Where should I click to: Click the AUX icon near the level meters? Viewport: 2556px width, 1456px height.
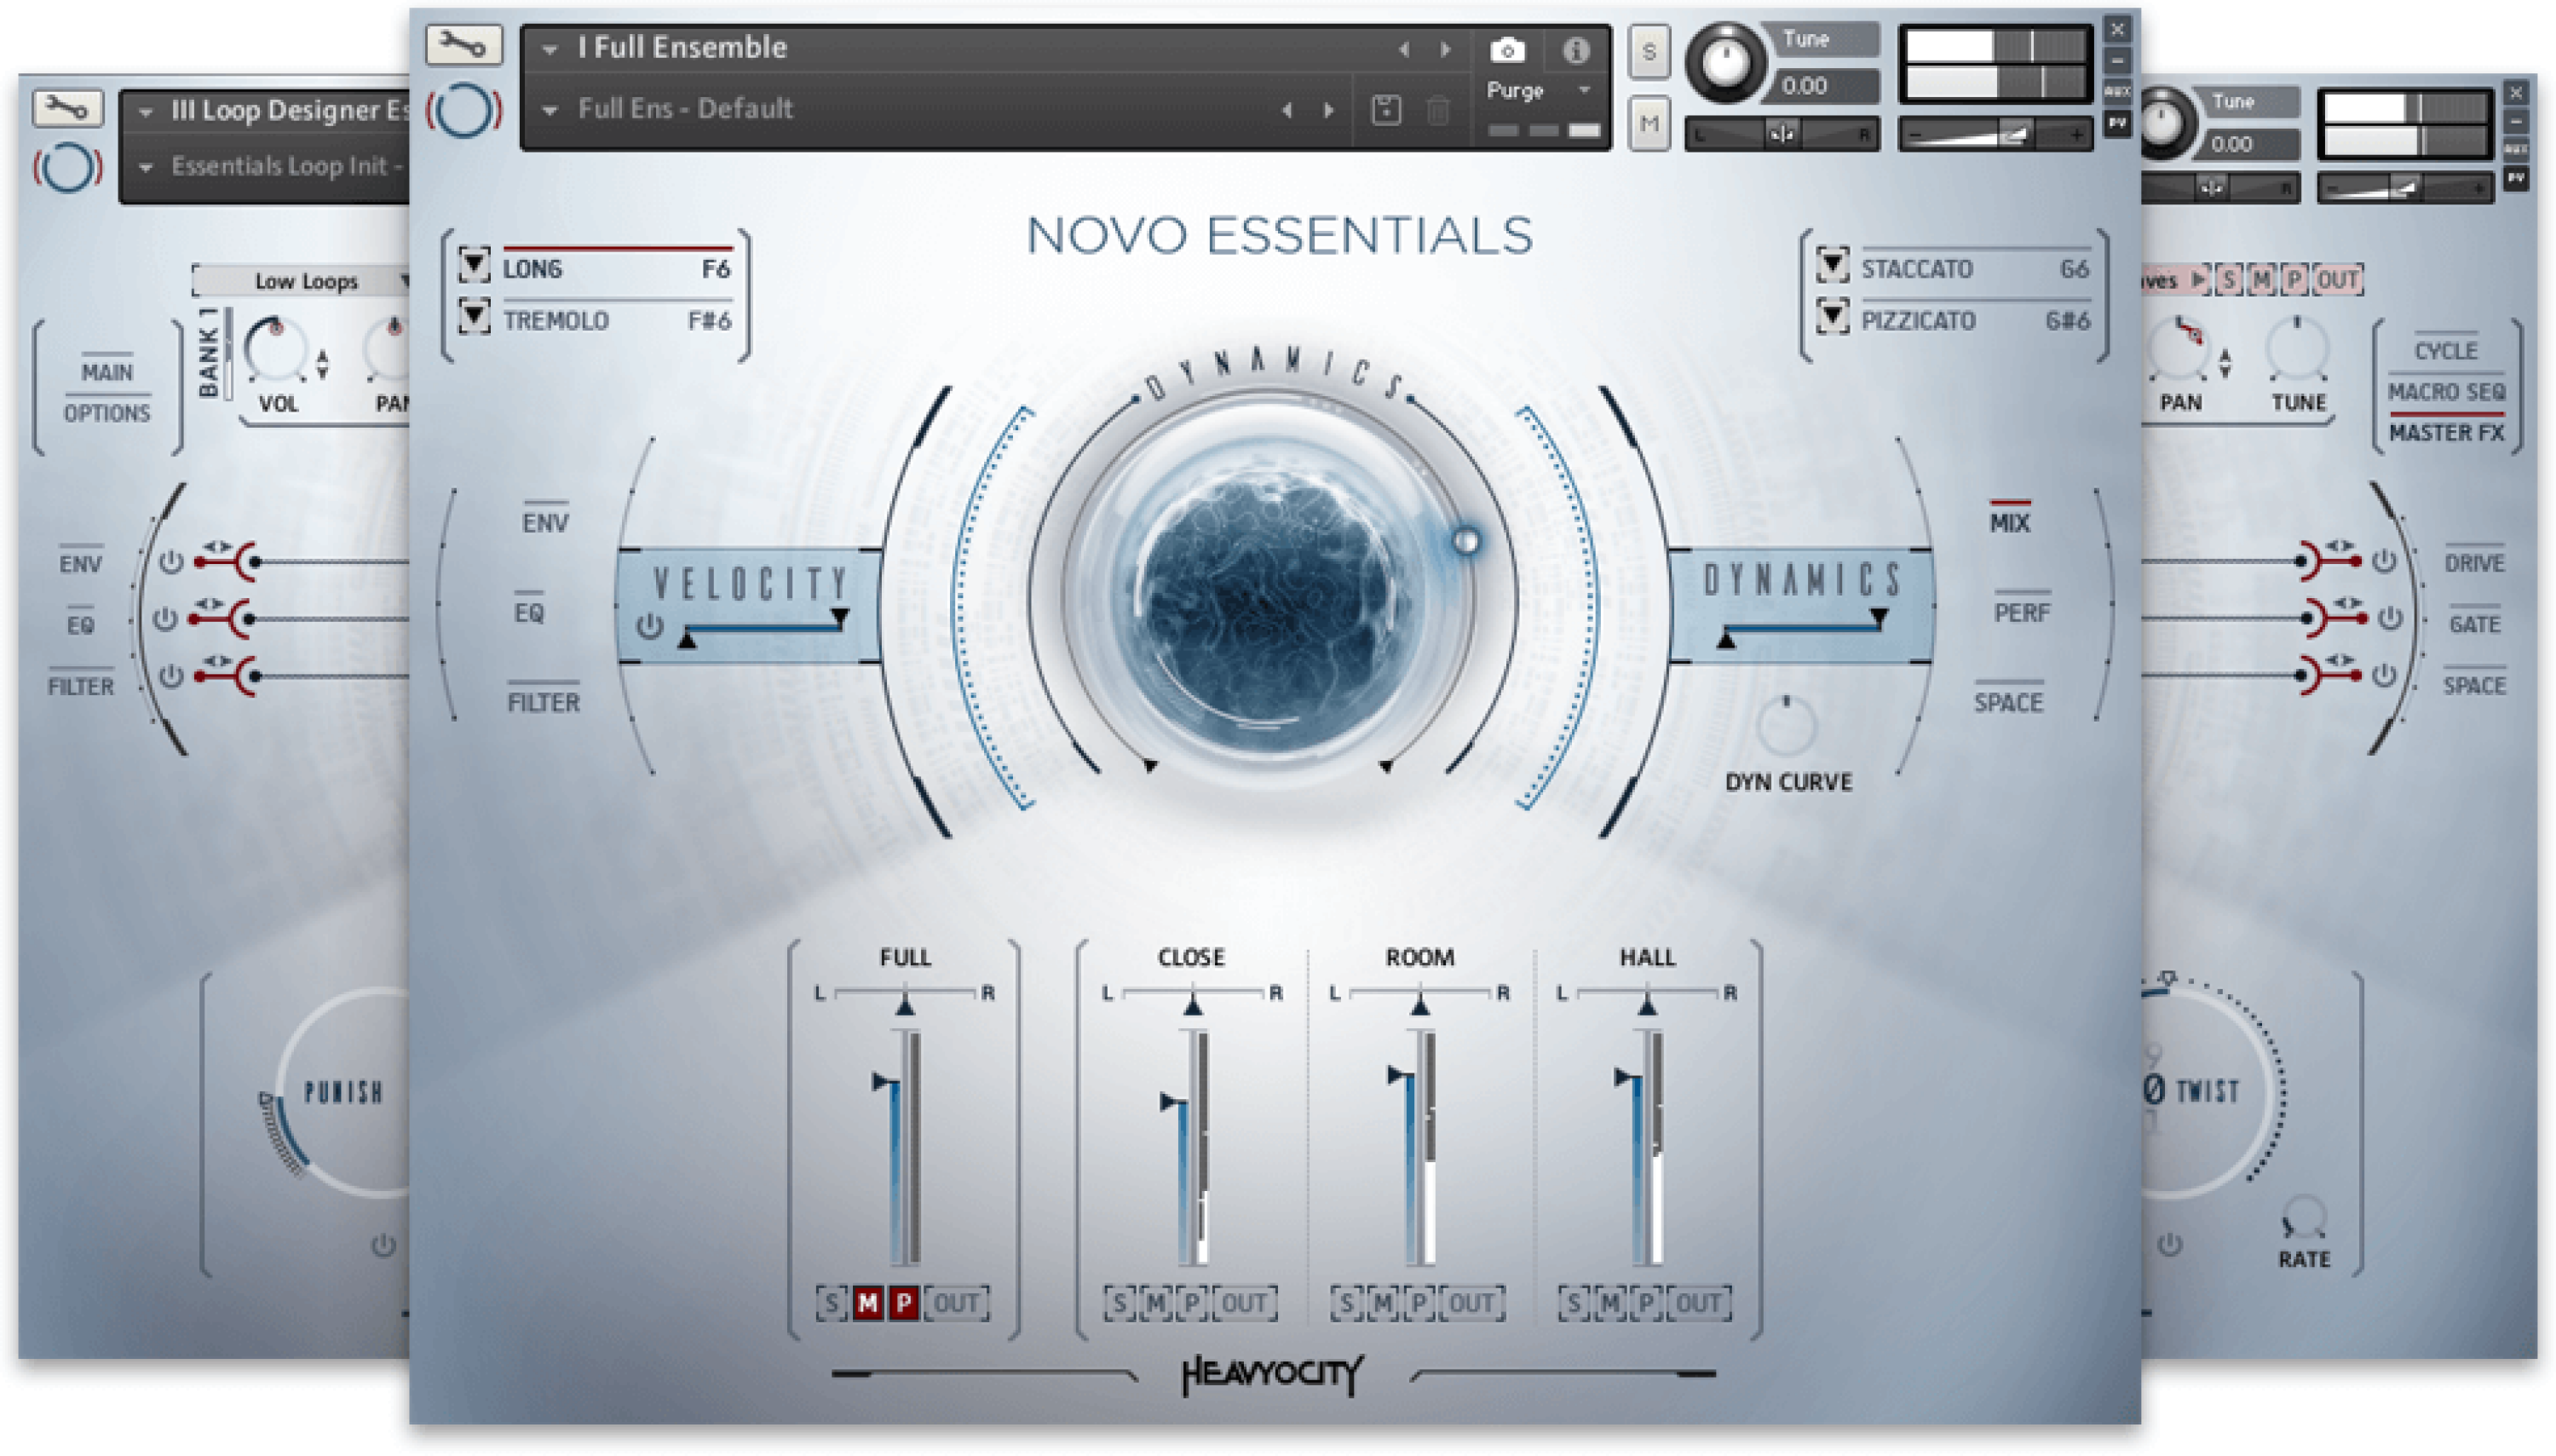[2117, 92]
